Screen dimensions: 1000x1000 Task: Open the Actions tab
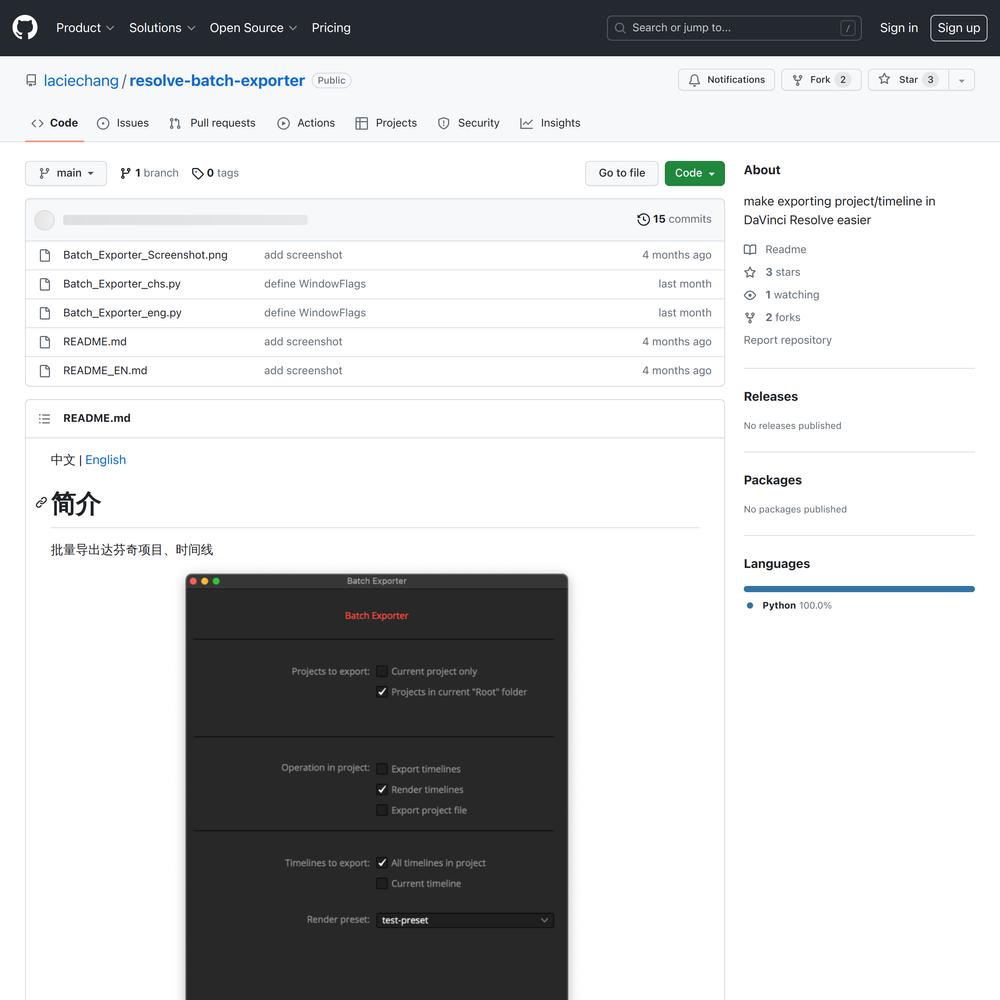click(306, 123)
